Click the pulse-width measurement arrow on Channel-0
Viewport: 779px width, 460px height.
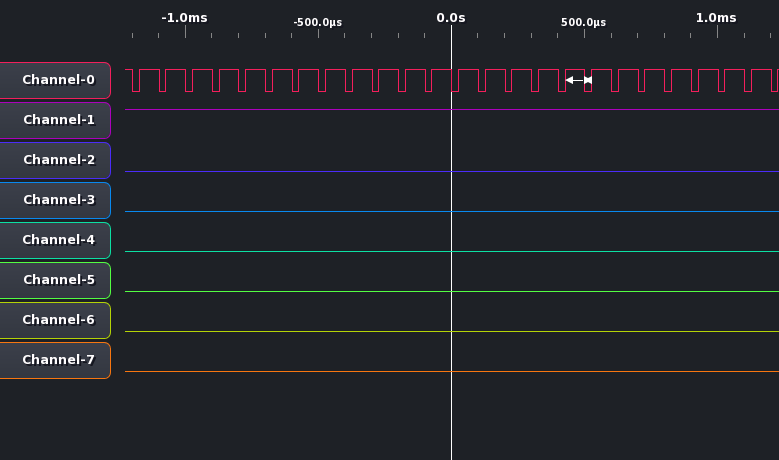tap(579, 80)
